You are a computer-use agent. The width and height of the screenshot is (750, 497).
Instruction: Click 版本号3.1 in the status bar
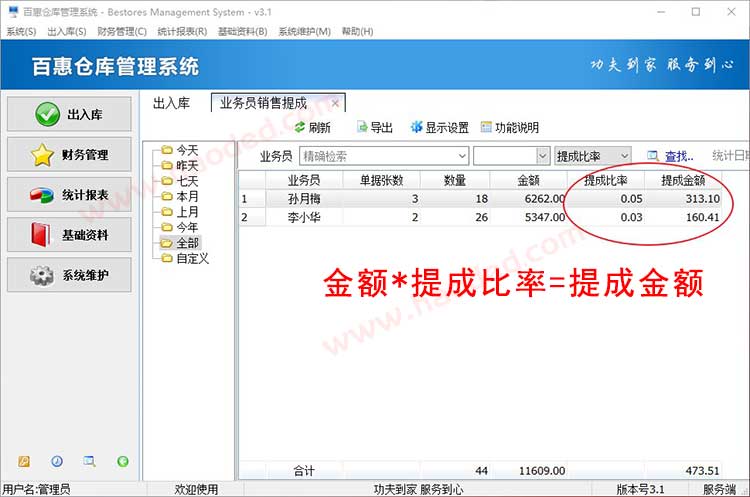(640, 489)
